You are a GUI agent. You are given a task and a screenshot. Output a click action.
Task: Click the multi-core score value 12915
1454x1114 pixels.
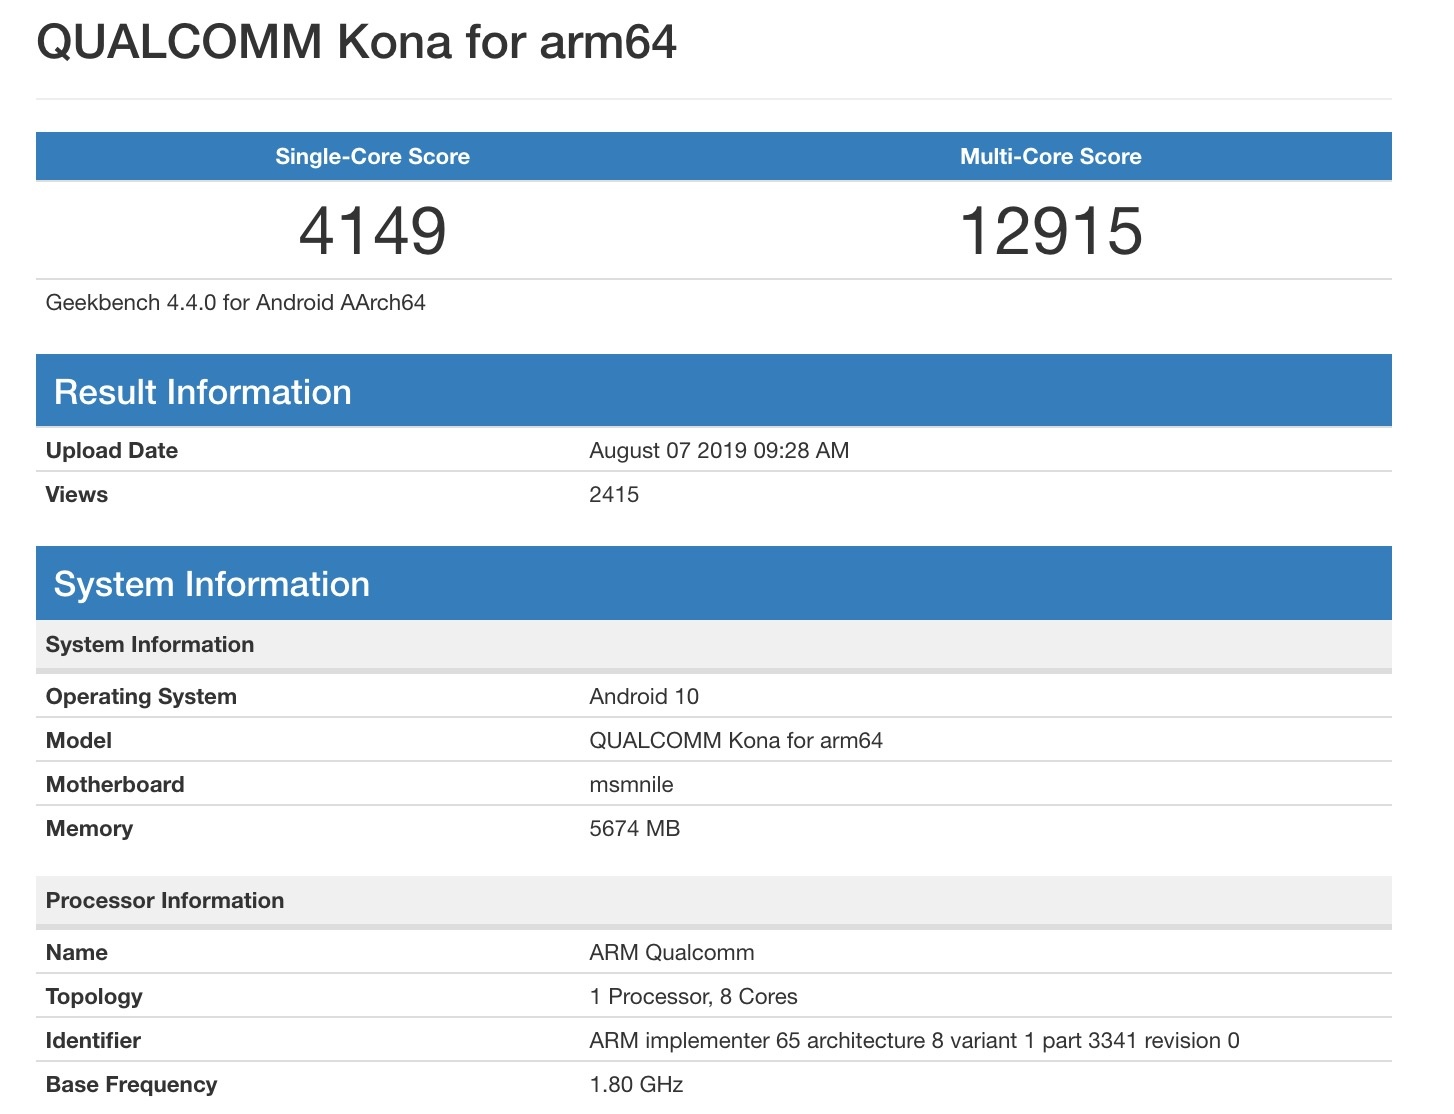(x=1050, y=231)
